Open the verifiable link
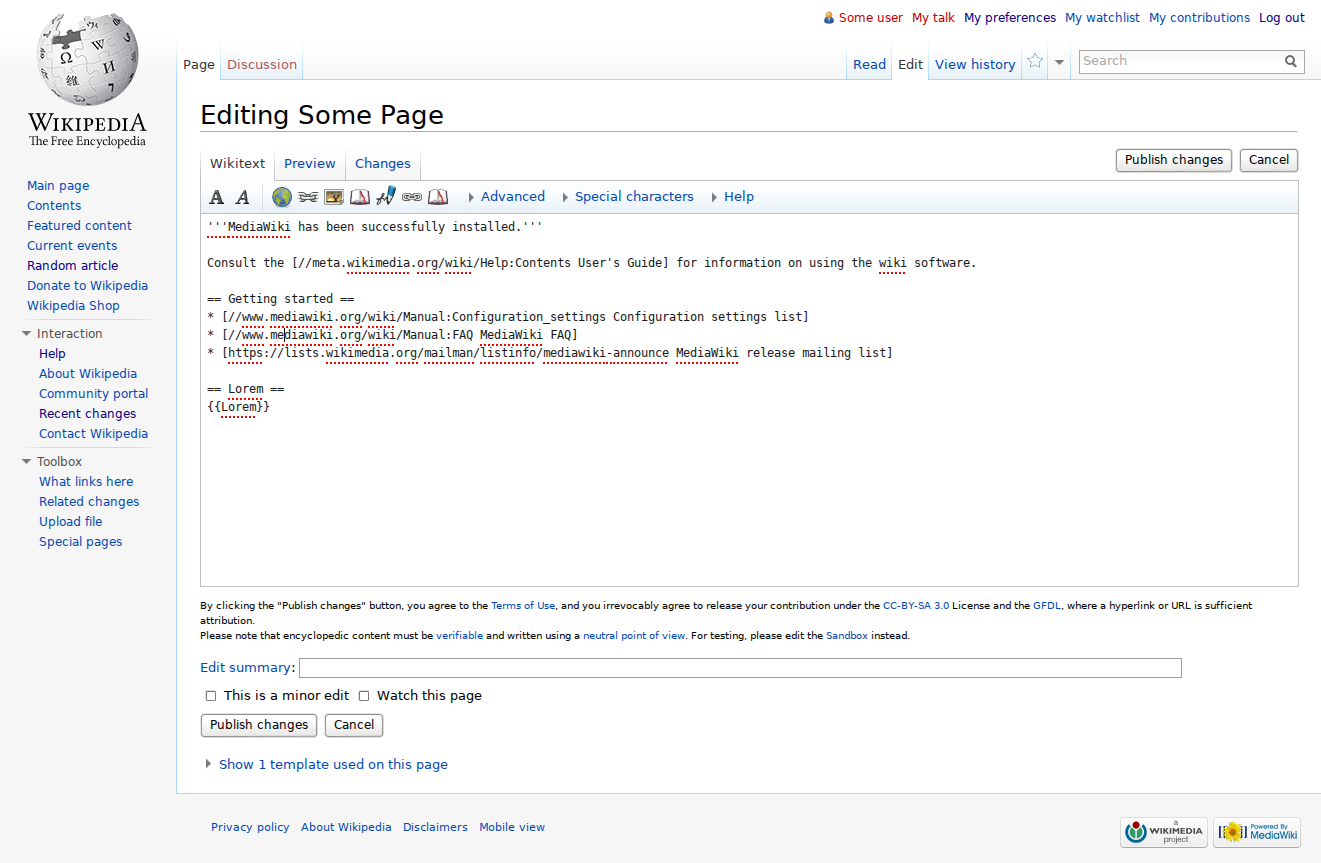Viewport: 1321px width, 863px height. pyautogui.click(x=460, y=636)
